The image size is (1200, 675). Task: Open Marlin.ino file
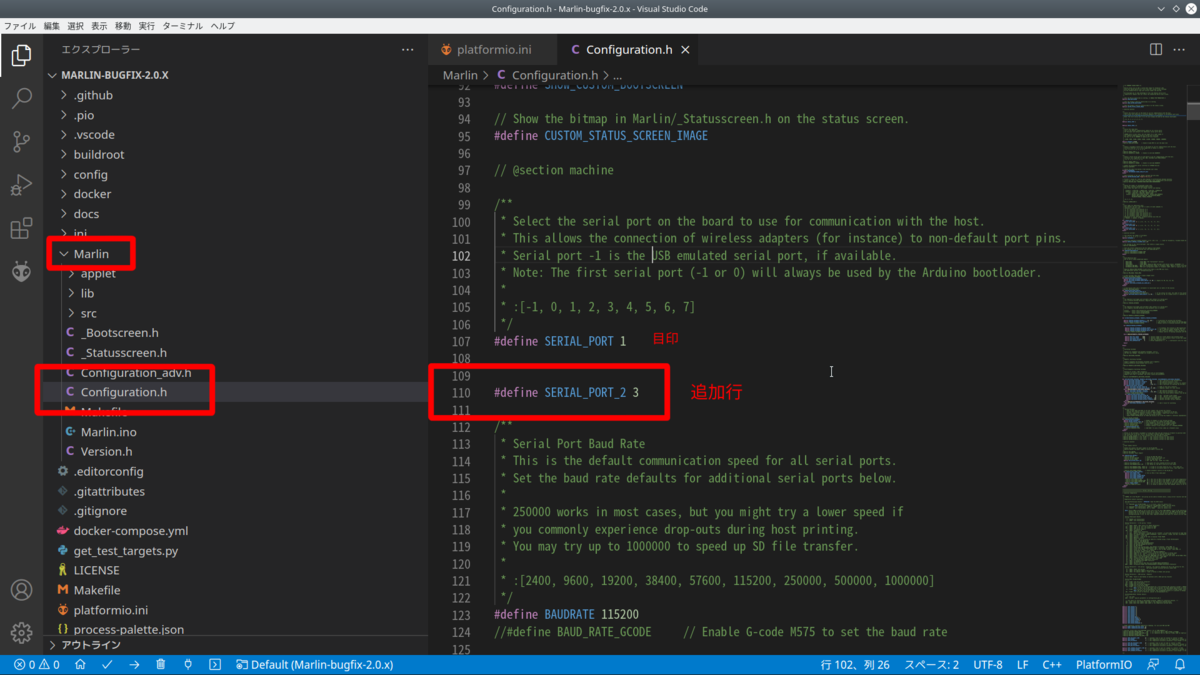109,432
